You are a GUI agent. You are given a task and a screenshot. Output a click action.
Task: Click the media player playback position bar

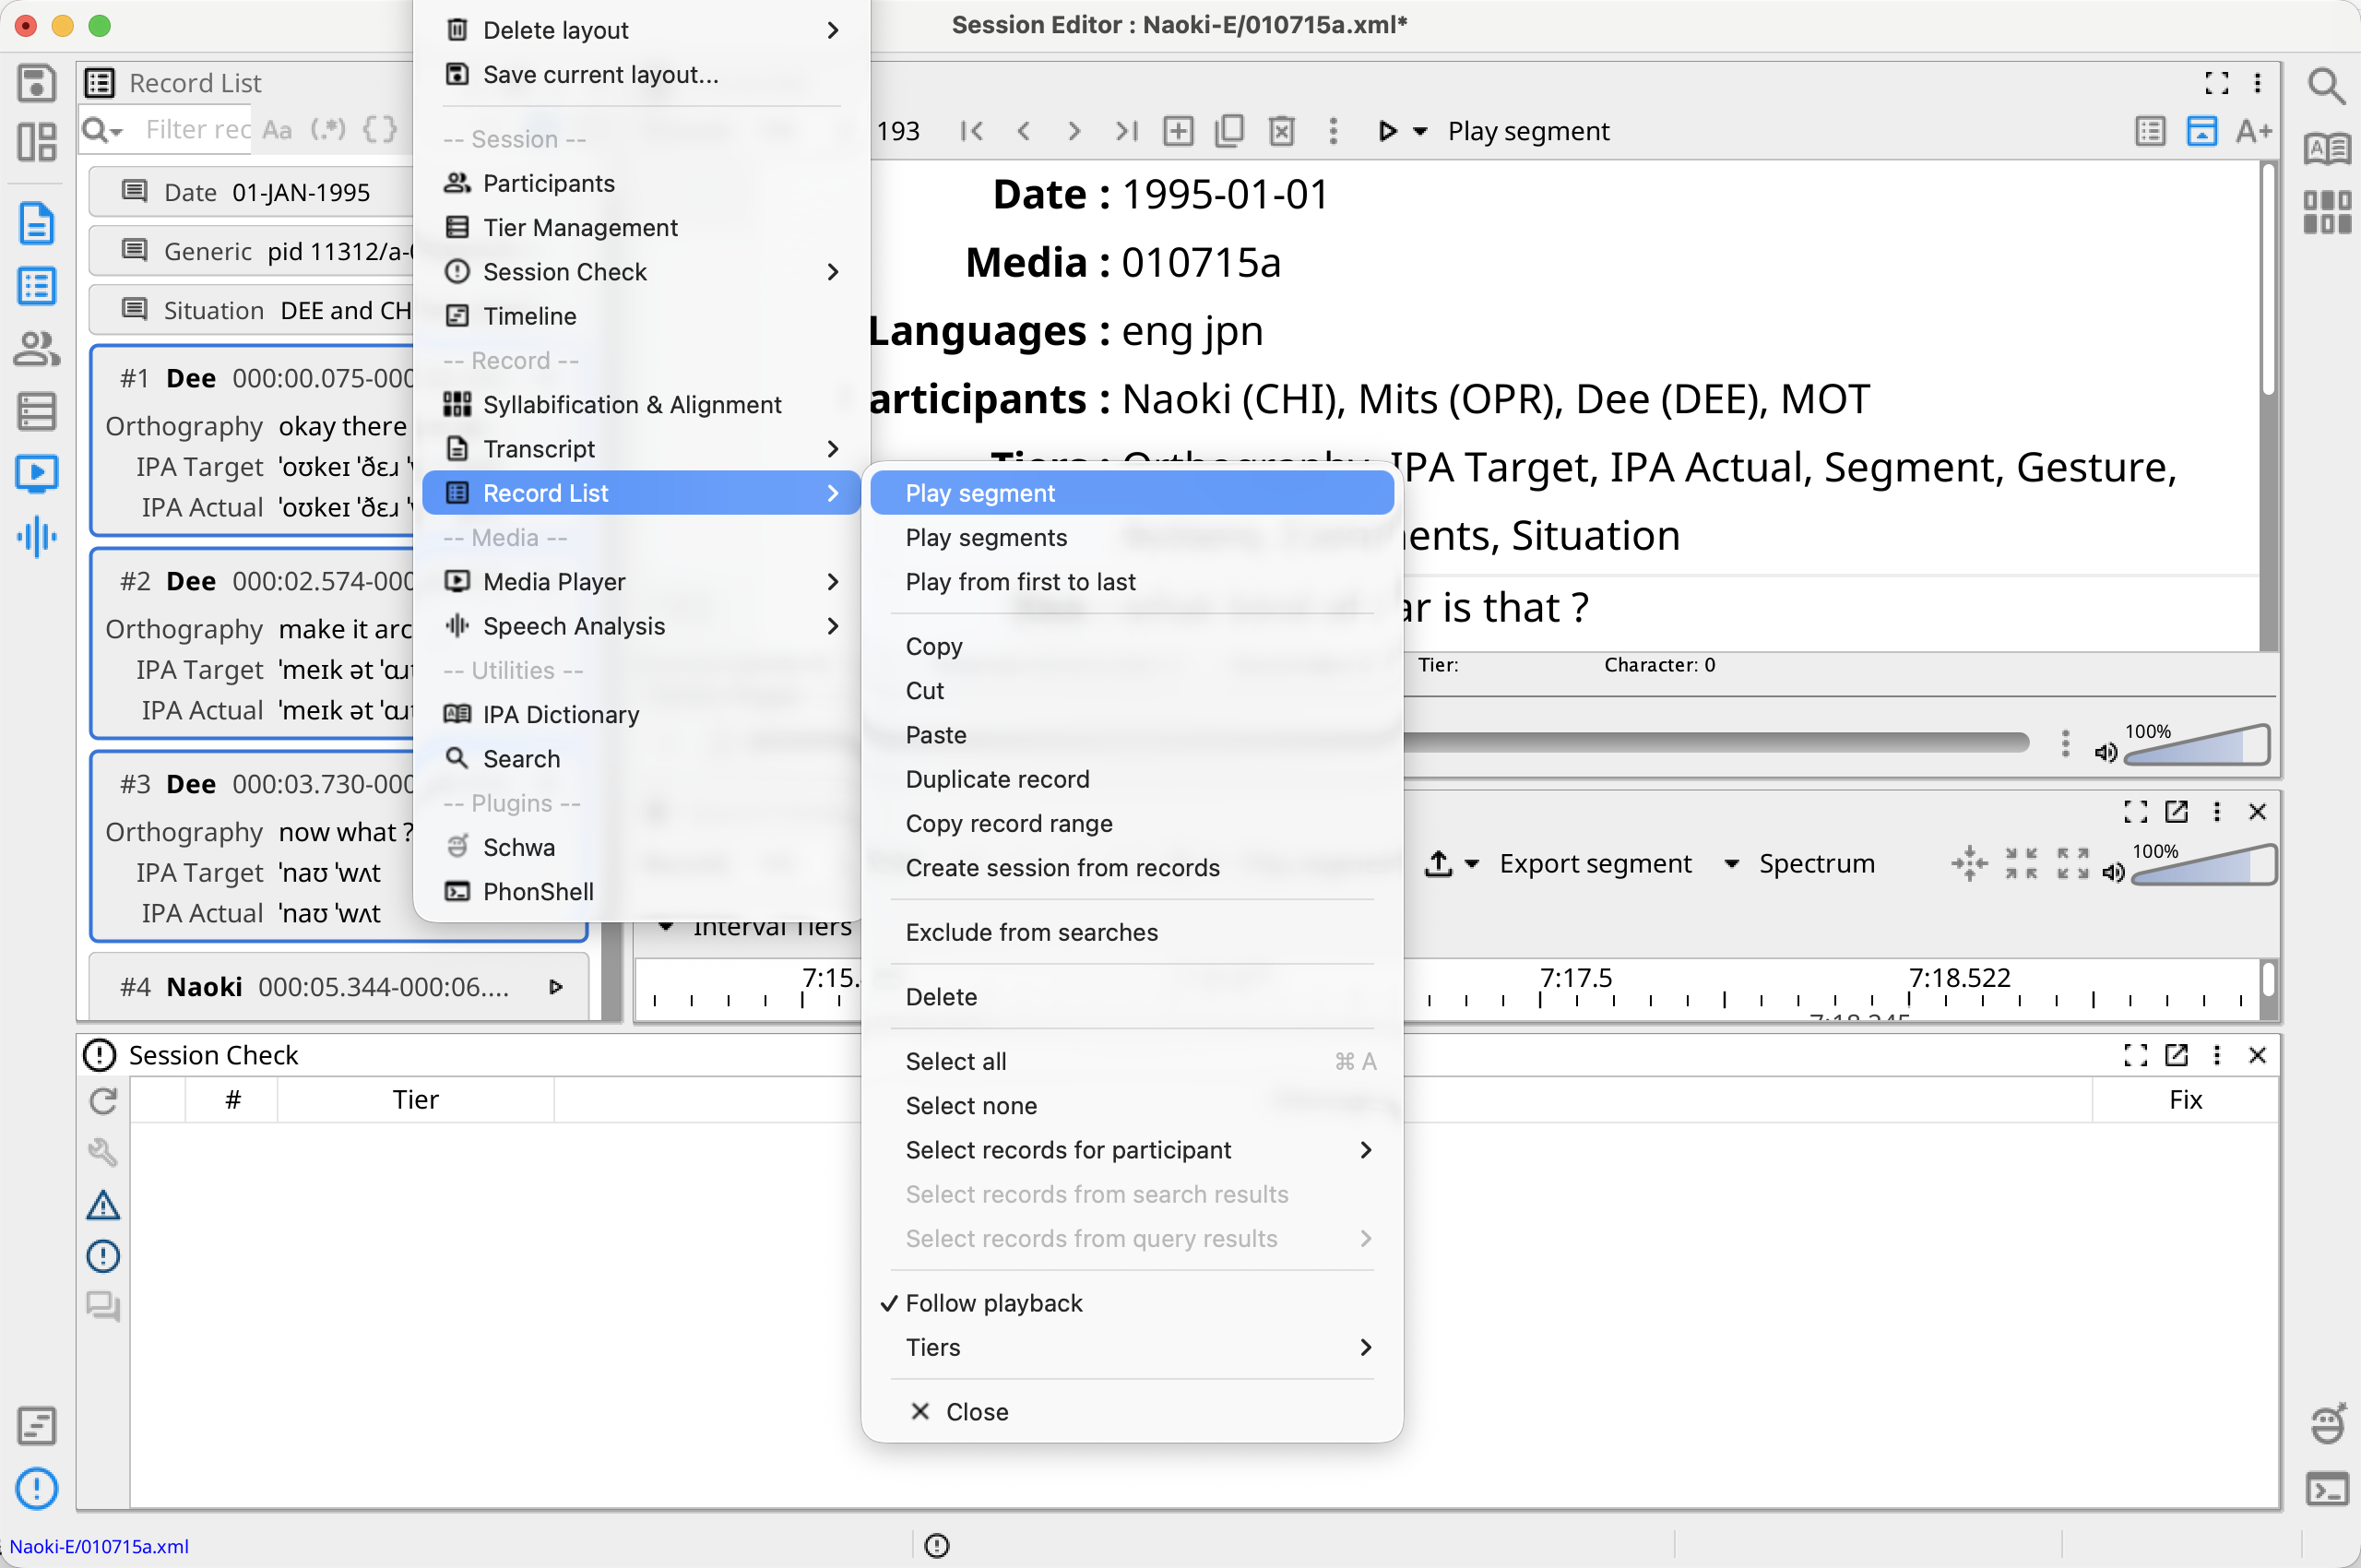tap(1716, 742)
